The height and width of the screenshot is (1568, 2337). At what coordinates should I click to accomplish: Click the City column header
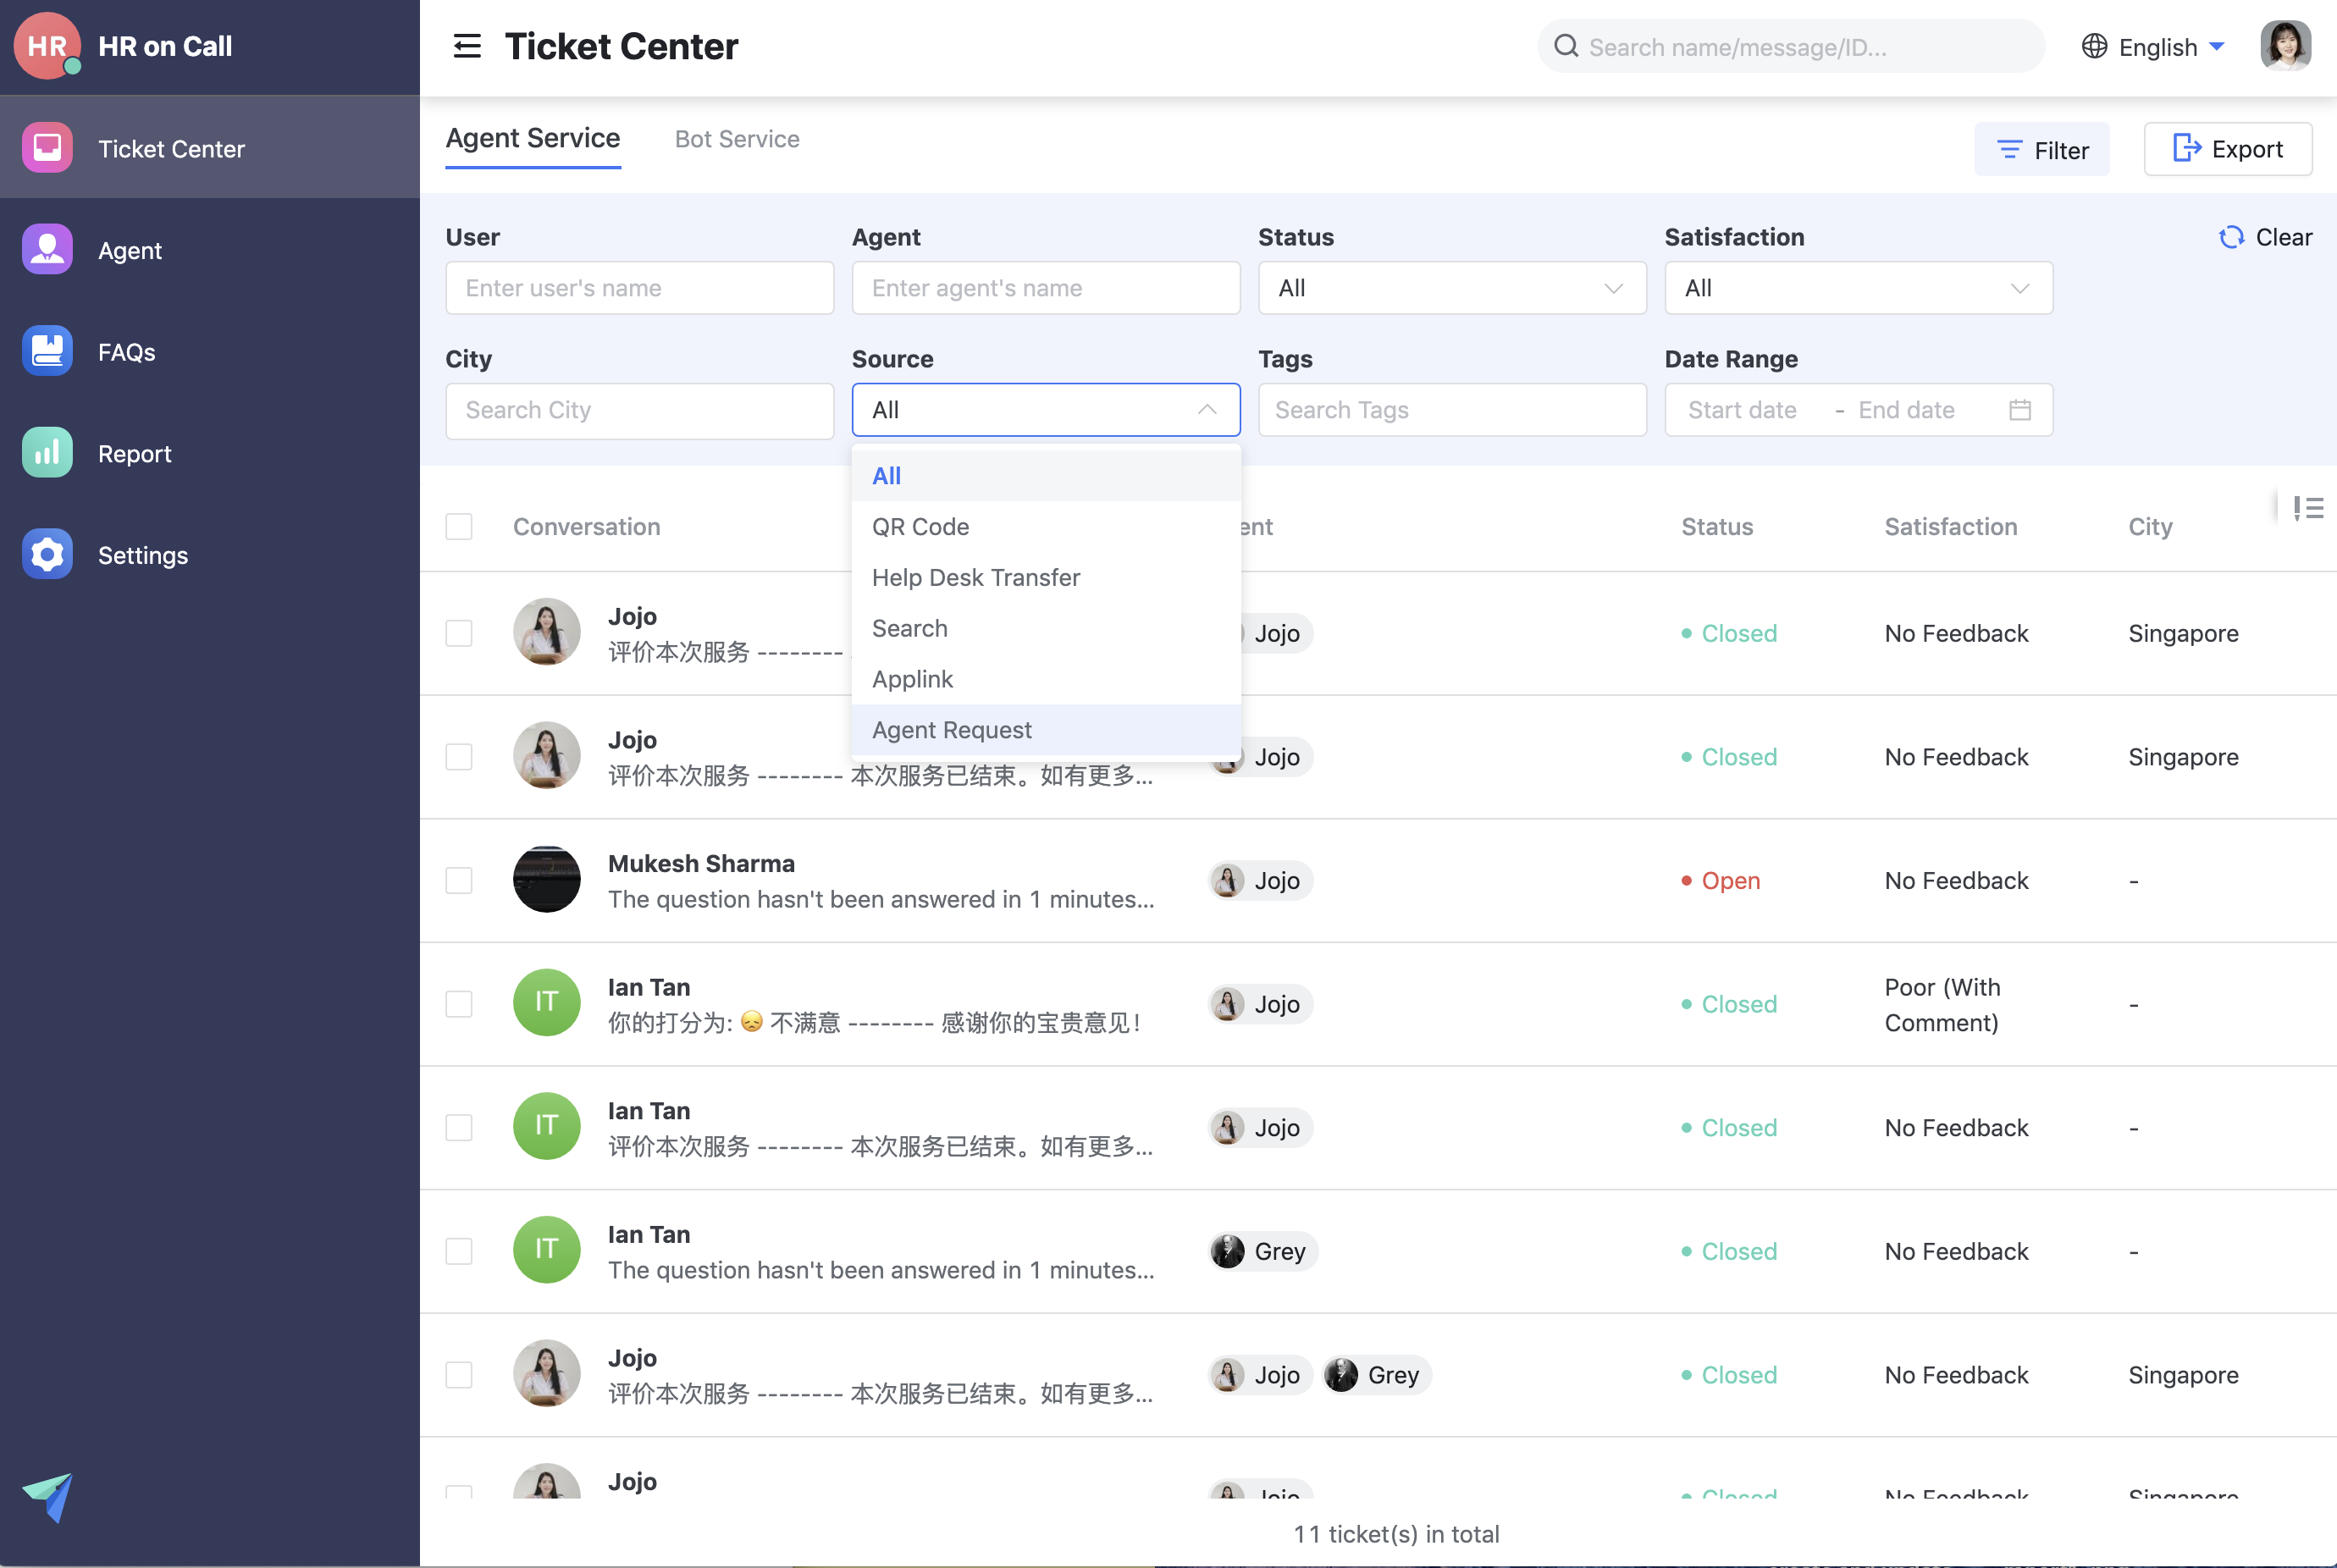click(2150, 527)
